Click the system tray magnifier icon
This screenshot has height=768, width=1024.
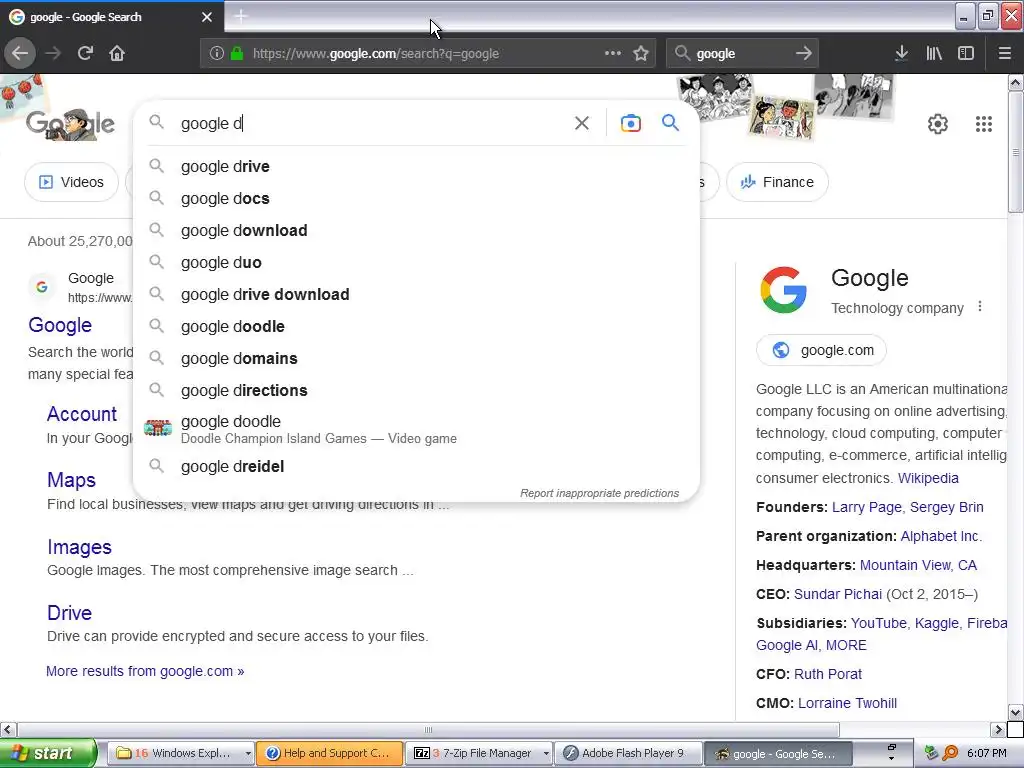coord(950,753)
